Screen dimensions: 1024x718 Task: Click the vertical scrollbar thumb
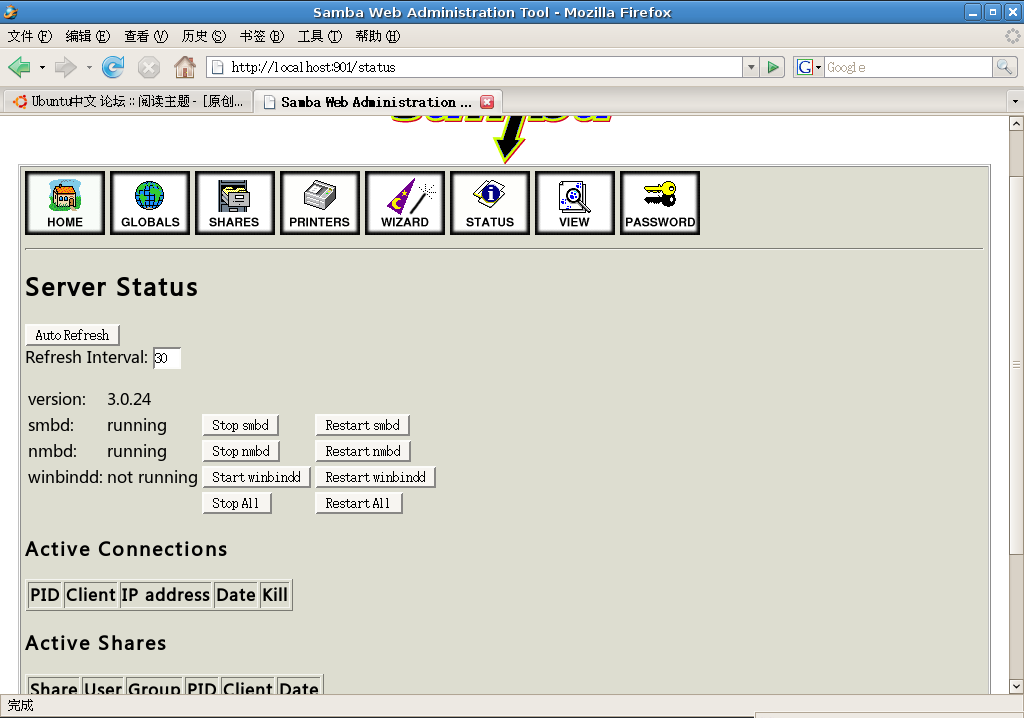pos(1016,365)
